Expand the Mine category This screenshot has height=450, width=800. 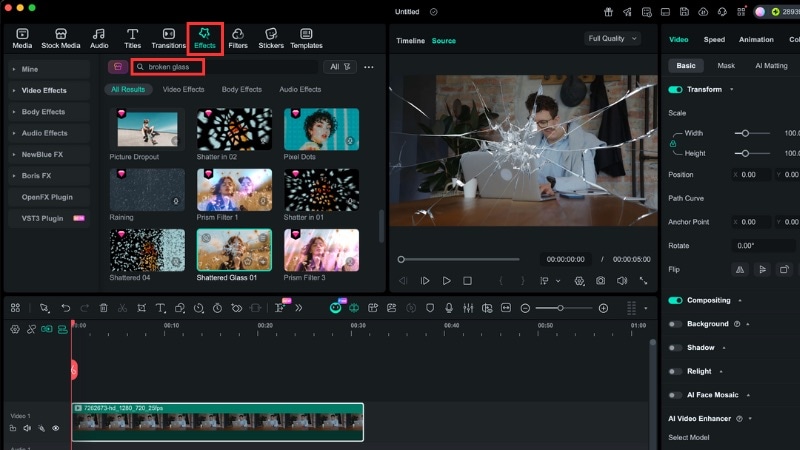click(49, 69)
